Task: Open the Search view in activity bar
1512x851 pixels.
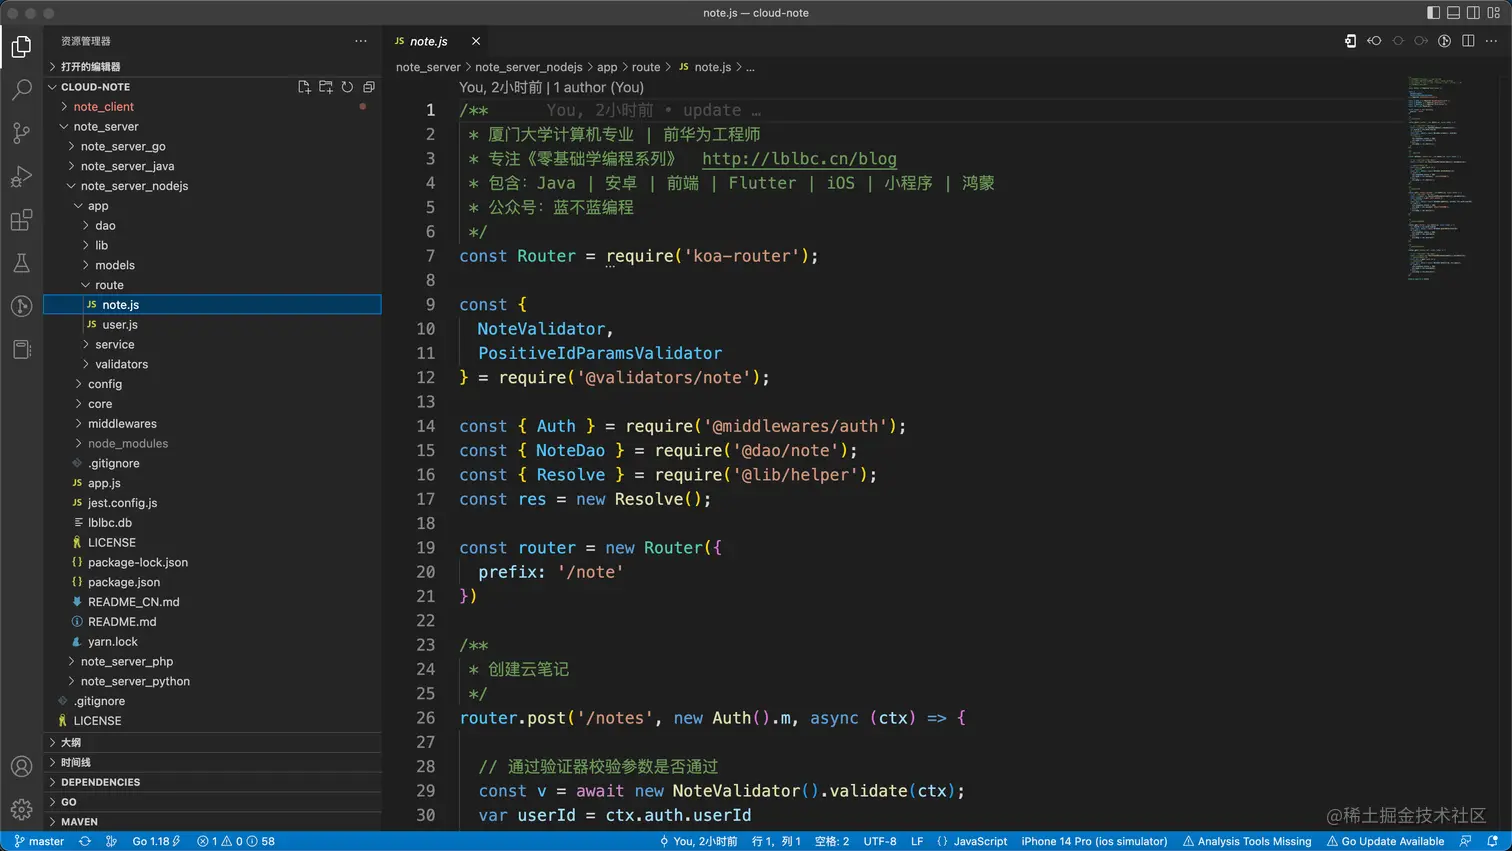Action: 21,90
